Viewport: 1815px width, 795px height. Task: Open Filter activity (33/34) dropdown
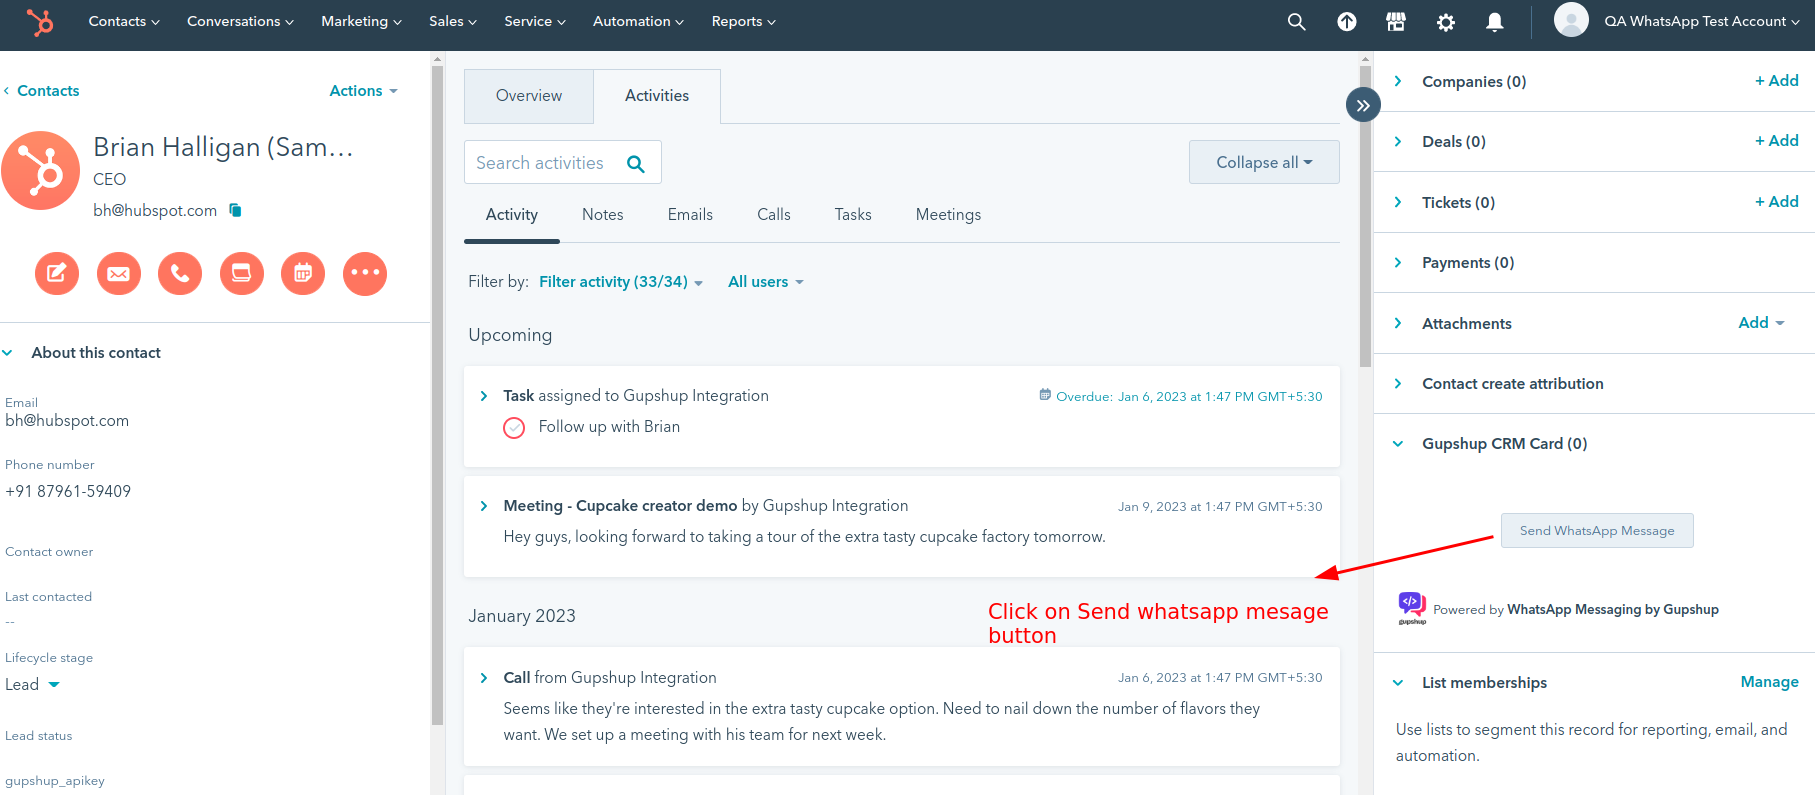[x=621, y=282]
